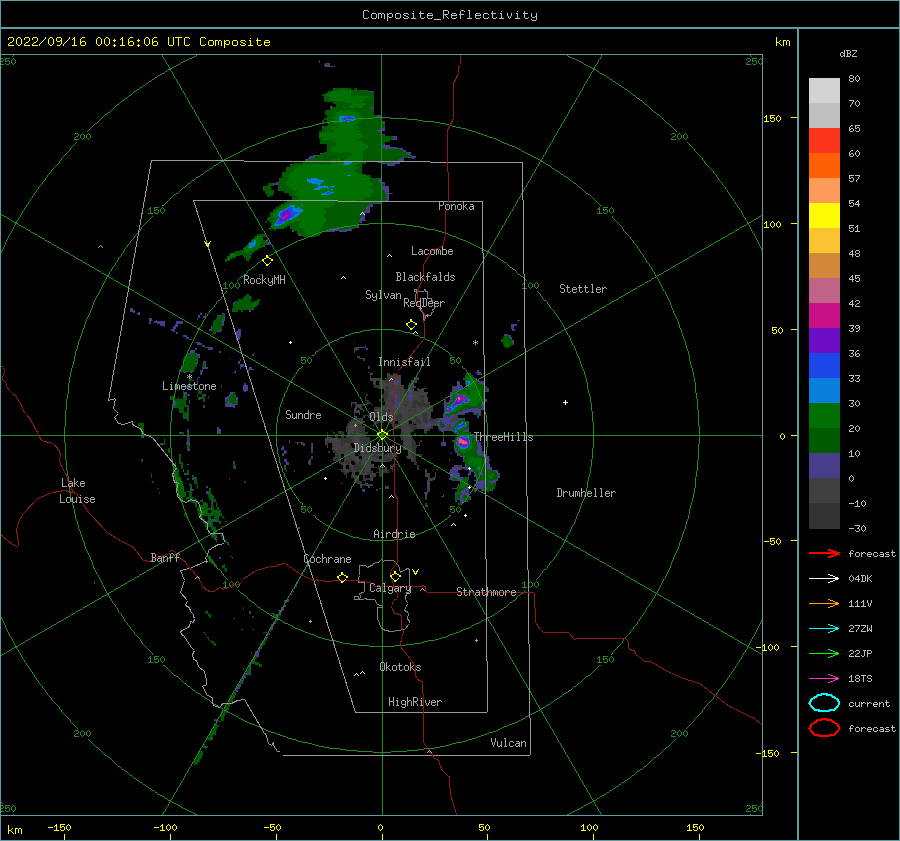Click the radar center diamond at Didsbury
900x841 pixels.
(382, 435)
